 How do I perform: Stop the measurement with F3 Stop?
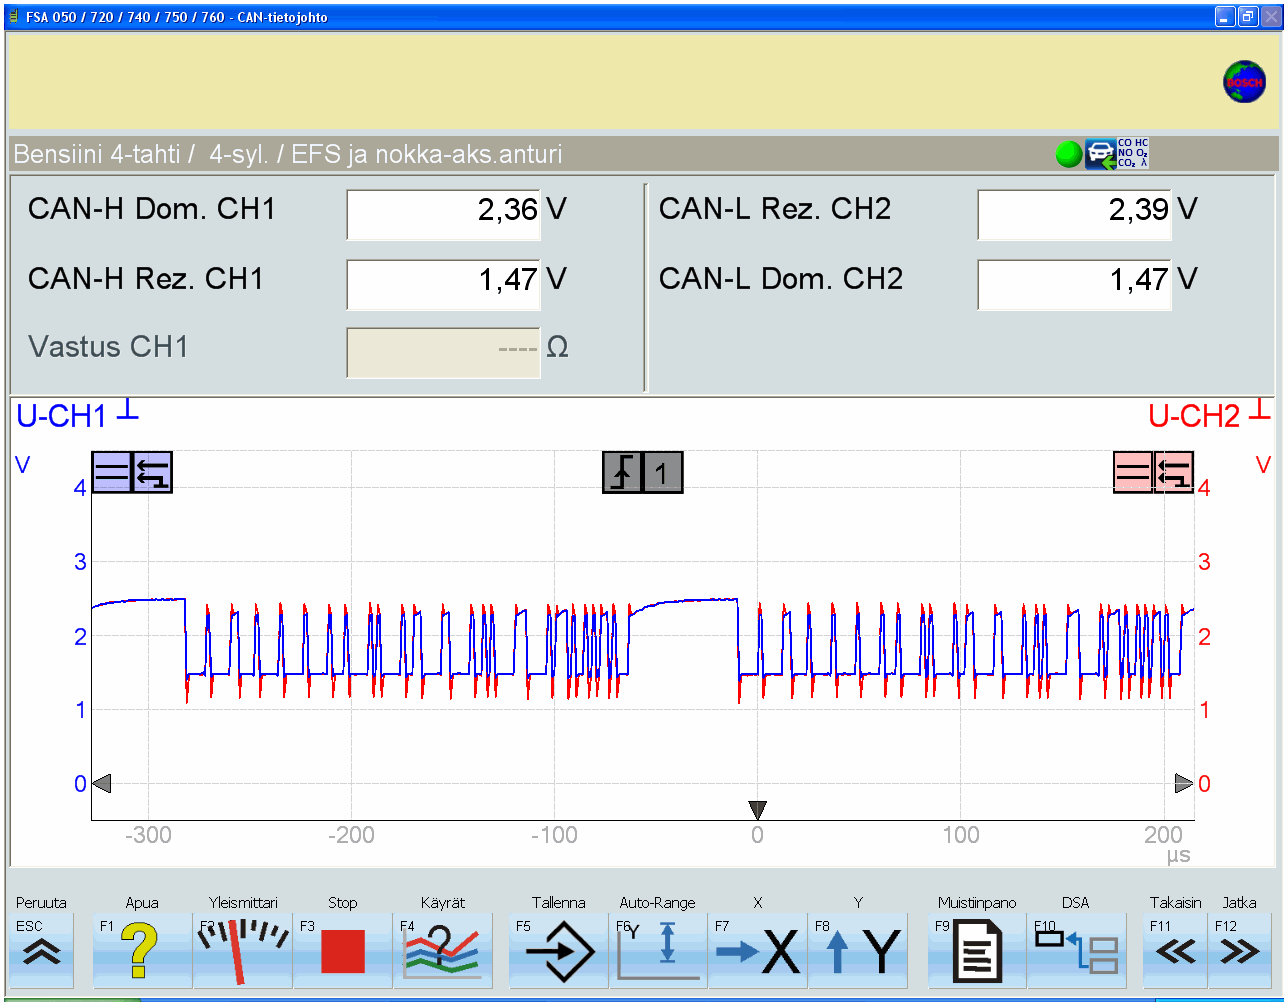[343, 950]
